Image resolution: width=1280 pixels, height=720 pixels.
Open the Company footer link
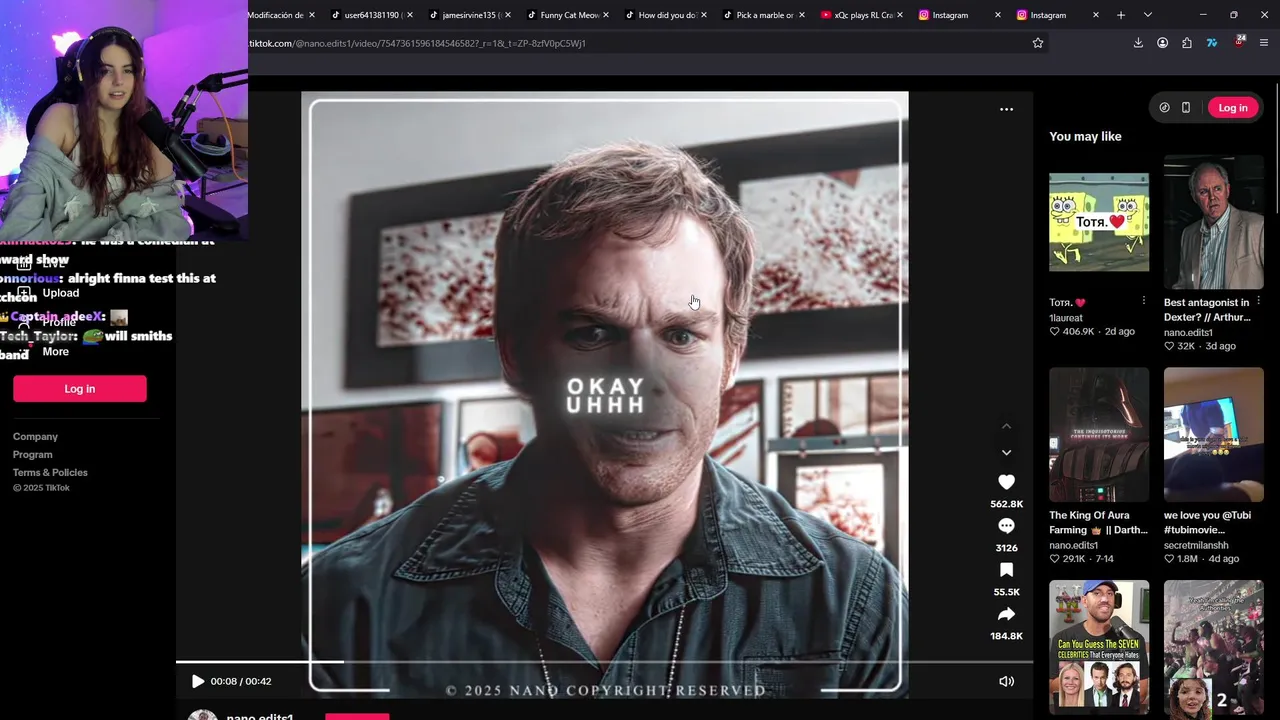pyautogui.click(x=35, y=437)
